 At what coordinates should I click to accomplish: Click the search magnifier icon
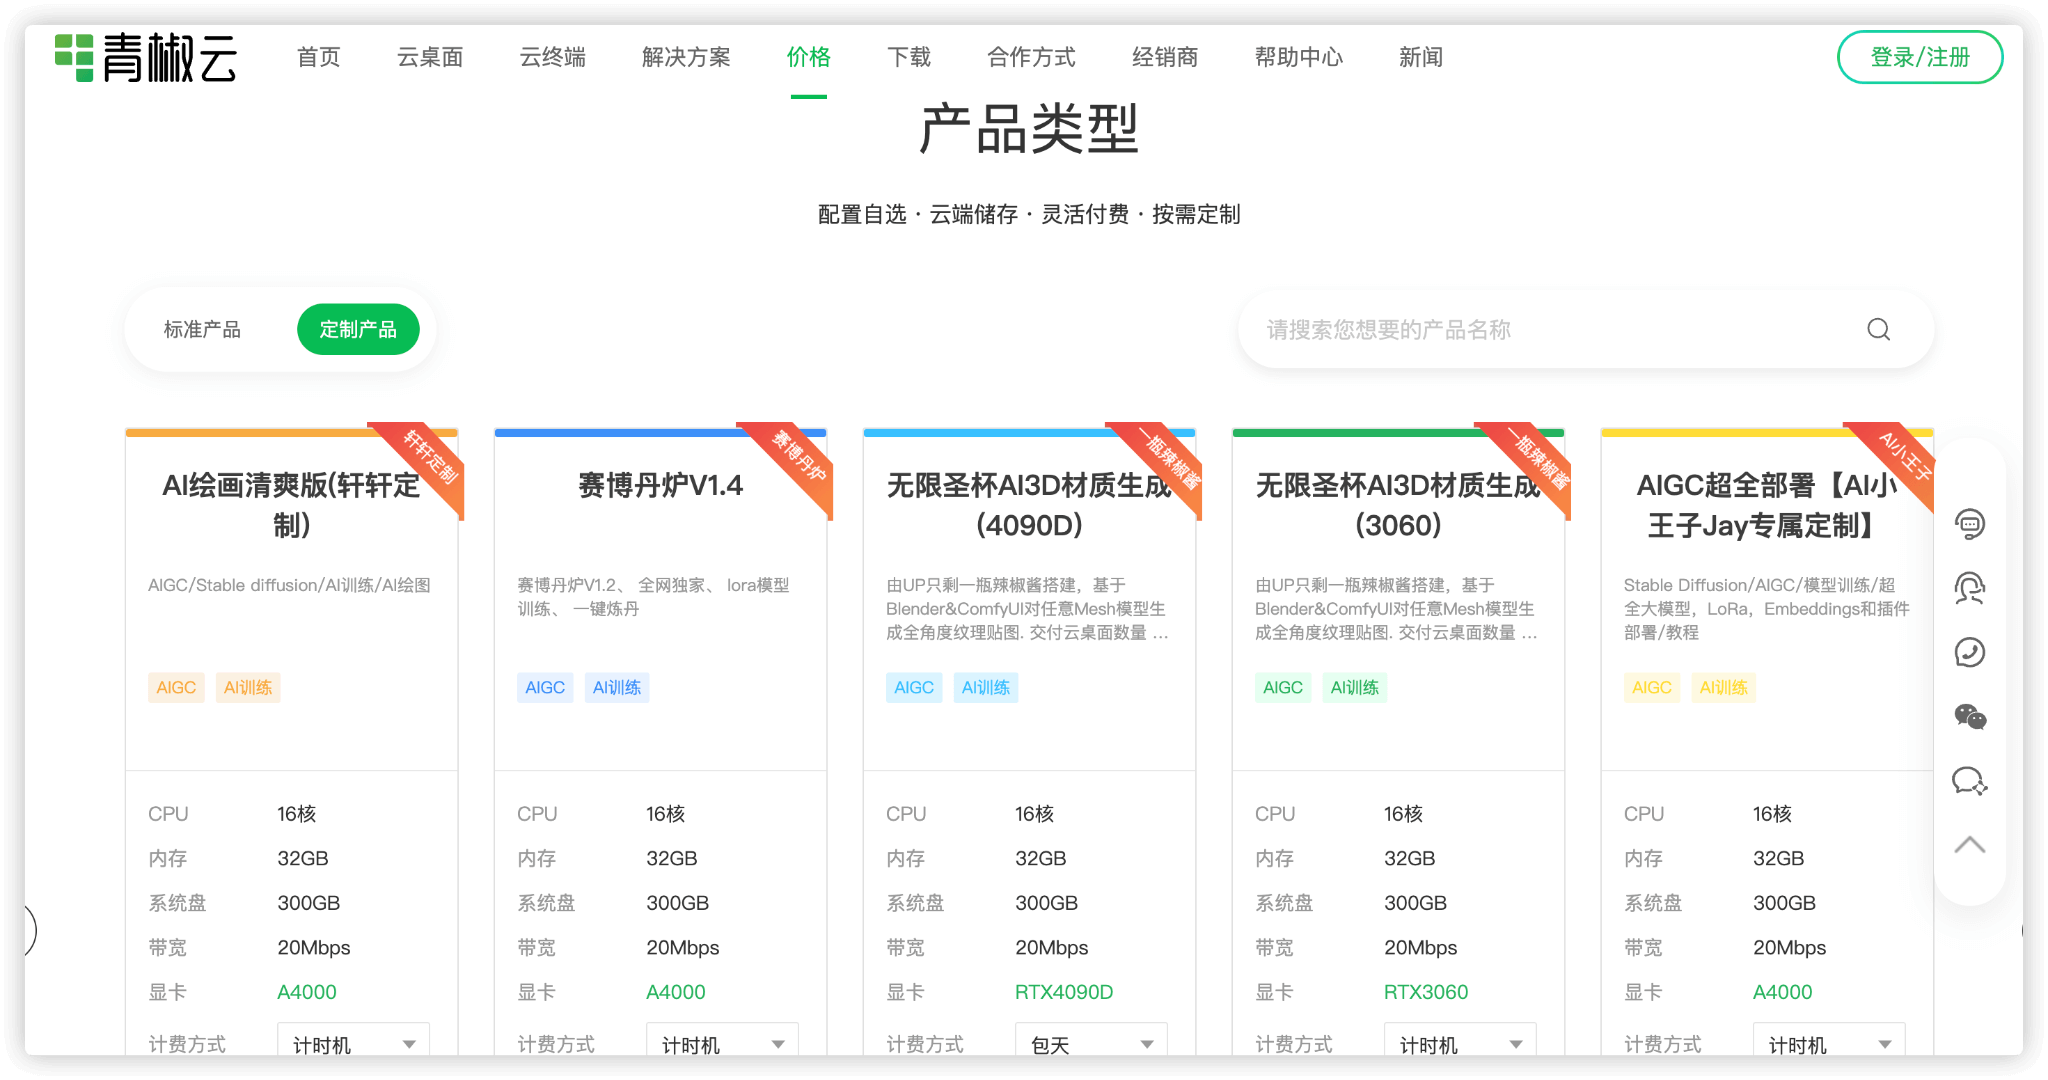pos(1879,330)
